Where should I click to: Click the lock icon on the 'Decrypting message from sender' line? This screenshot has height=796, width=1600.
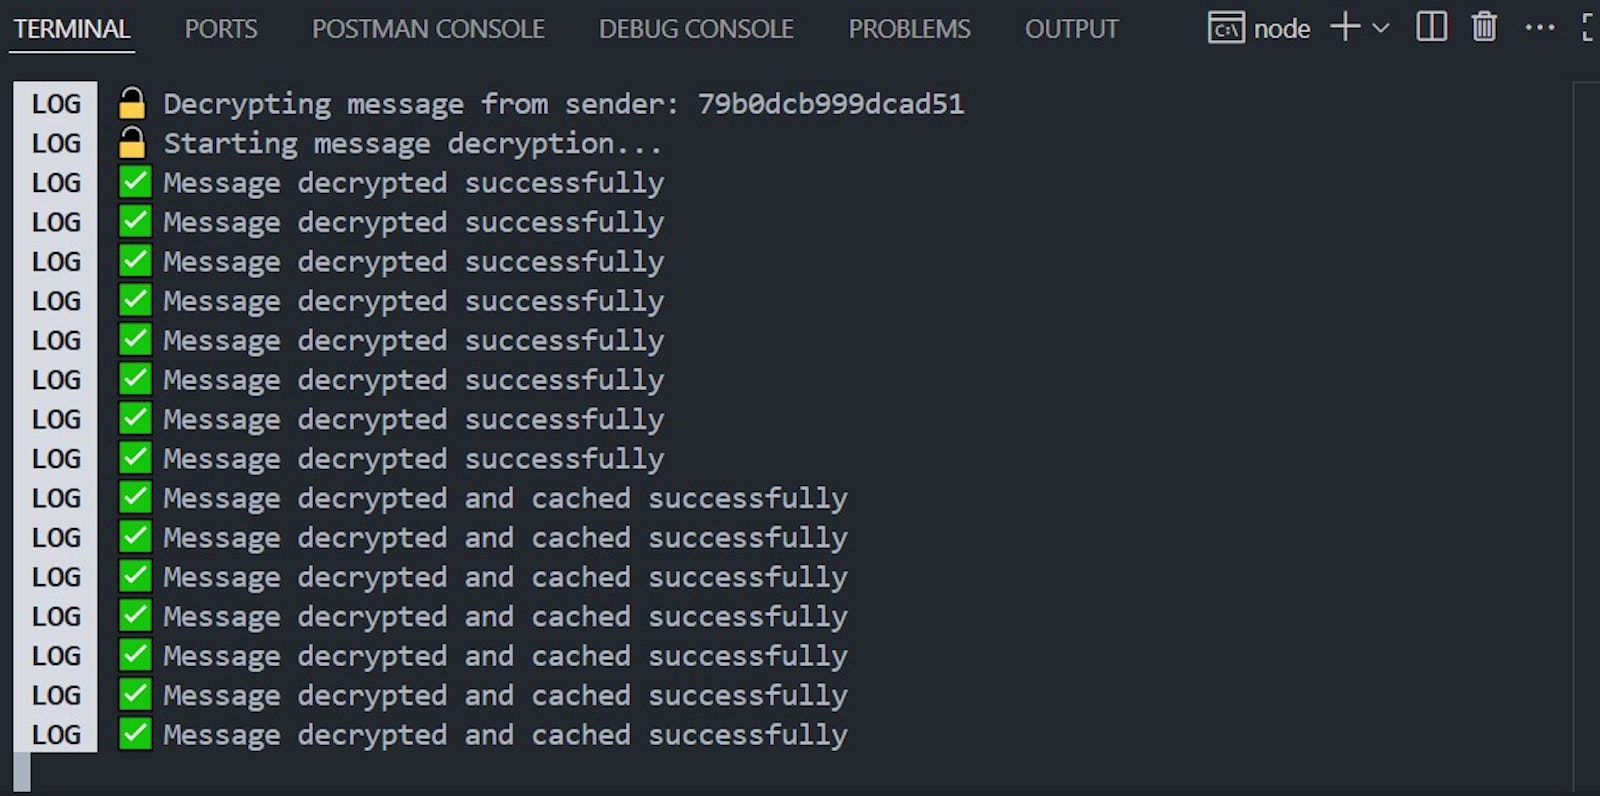point(133,103)
